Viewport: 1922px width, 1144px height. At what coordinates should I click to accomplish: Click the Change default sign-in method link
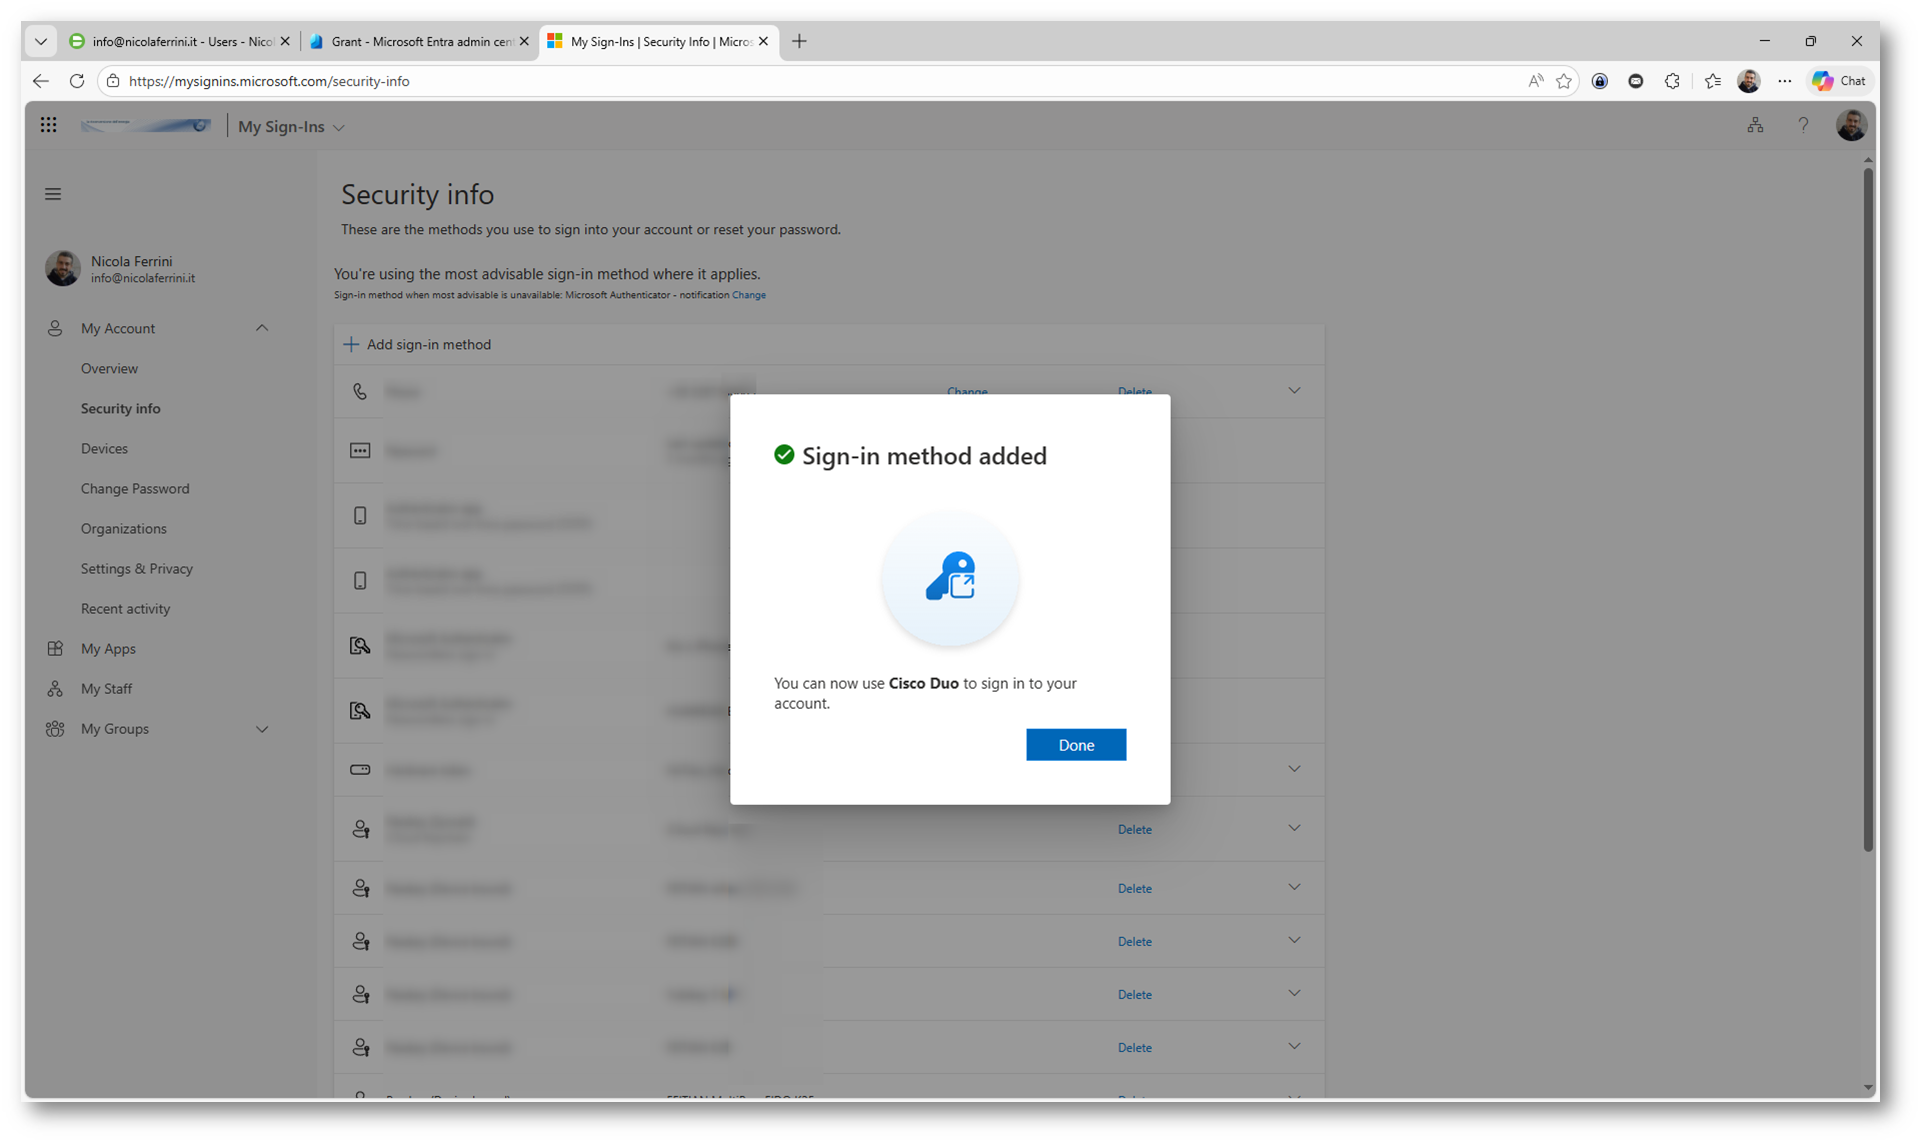point(748,295)
